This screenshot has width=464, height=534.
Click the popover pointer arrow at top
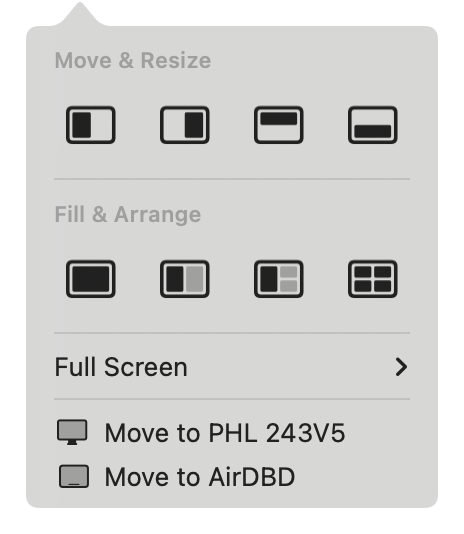pyautogui.click(x=80, y=14)
